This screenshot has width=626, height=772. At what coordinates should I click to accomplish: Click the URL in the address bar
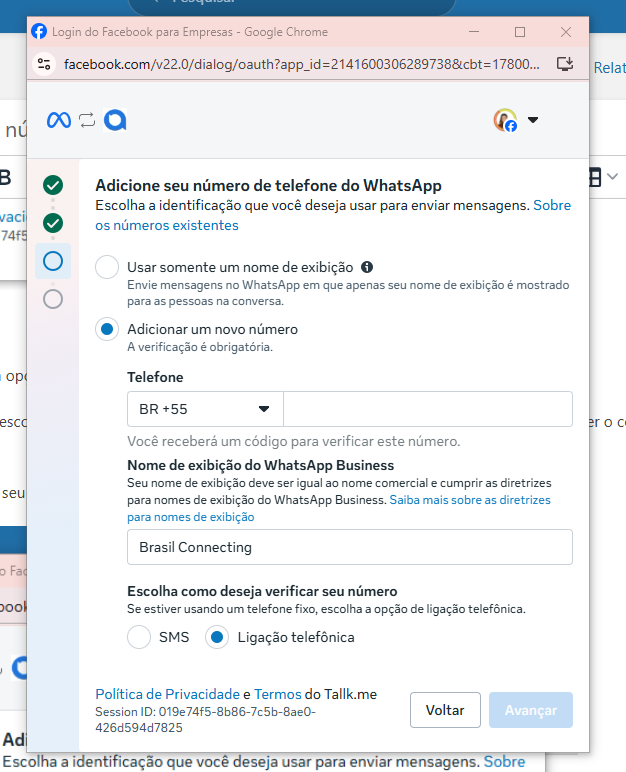(x=301, y=64)
